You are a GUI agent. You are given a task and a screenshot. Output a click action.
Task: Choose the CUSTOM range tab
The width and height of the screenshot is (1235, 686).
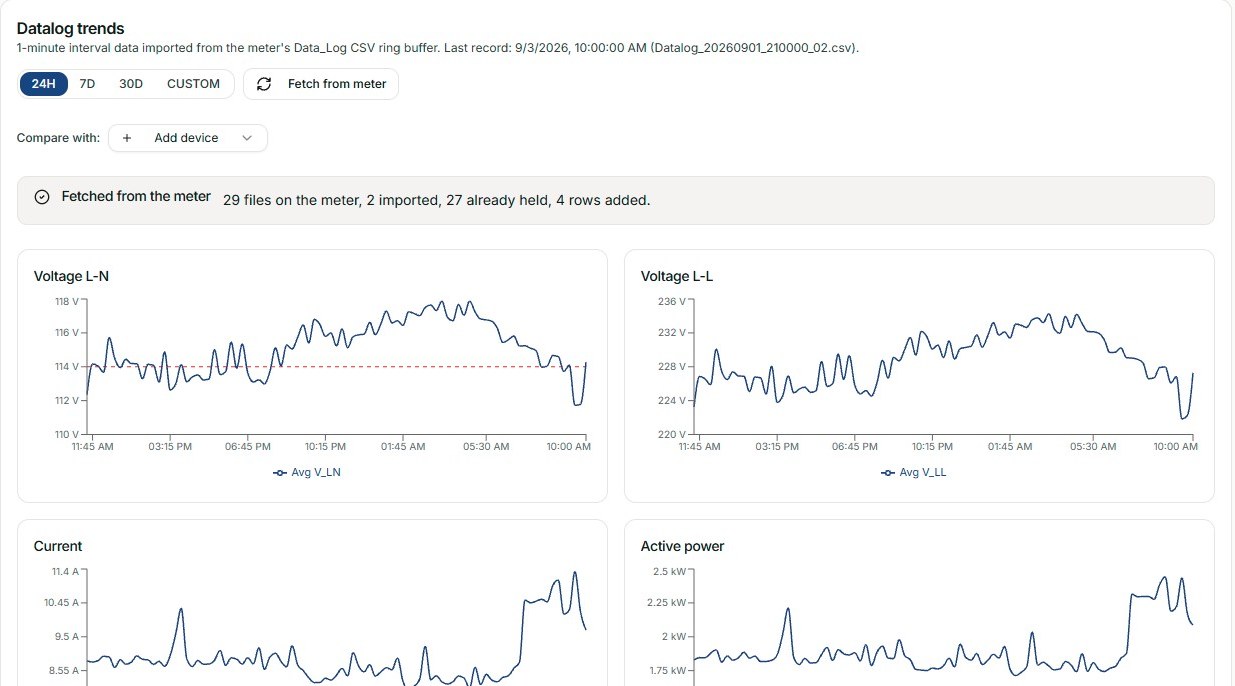[193, 84]
